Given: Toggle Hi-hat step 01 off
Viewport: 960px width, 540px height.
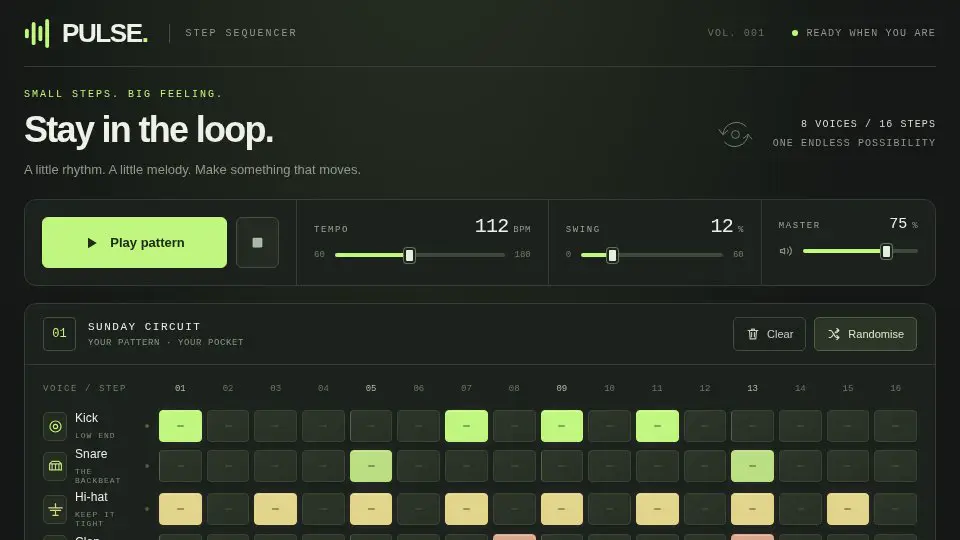Looking at the screenshot, I should pos(180,509).
